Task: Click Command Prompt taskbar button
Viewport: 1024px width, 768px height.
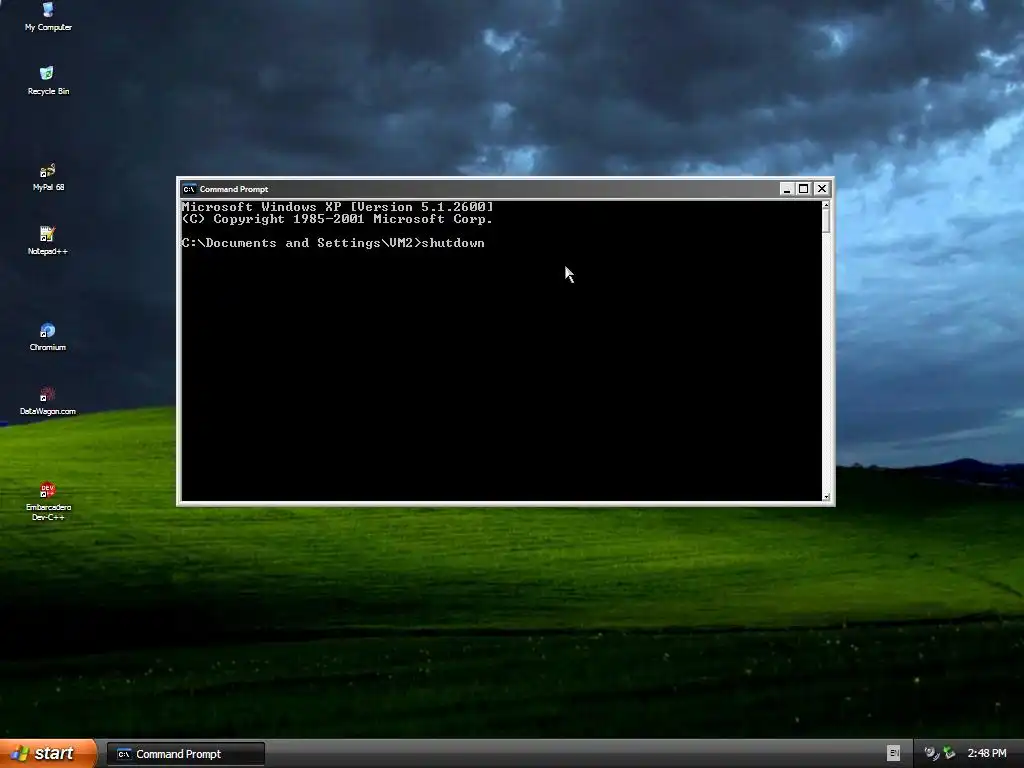Action: (x=186, y=754)
